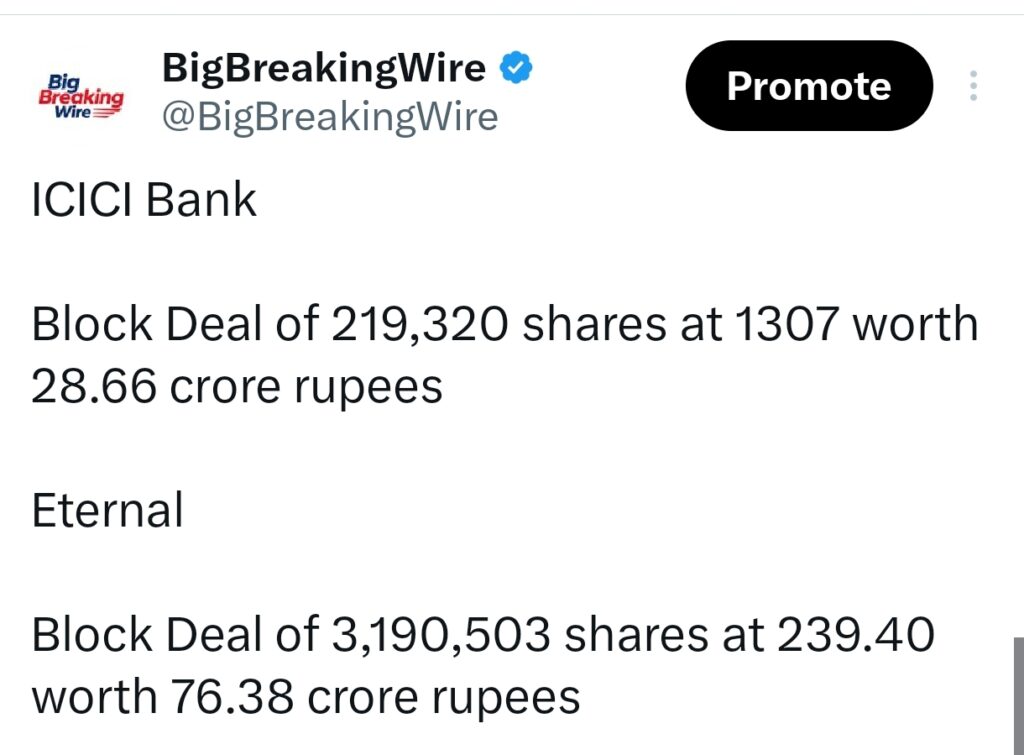Open the @BigBreakingWire handle link
The image size is (1024, 755).
pyautogui.click(x=330, y=116)
